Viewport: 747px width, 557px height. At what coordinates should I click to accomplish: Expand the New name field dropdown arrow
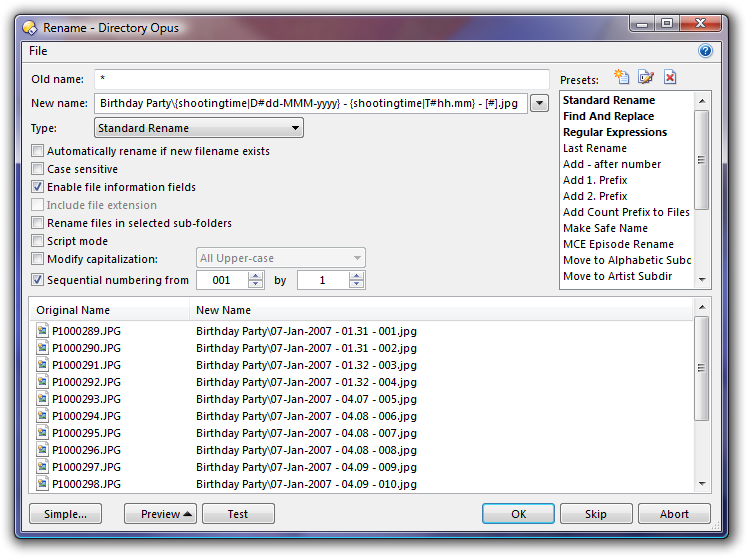coord(539,103)
